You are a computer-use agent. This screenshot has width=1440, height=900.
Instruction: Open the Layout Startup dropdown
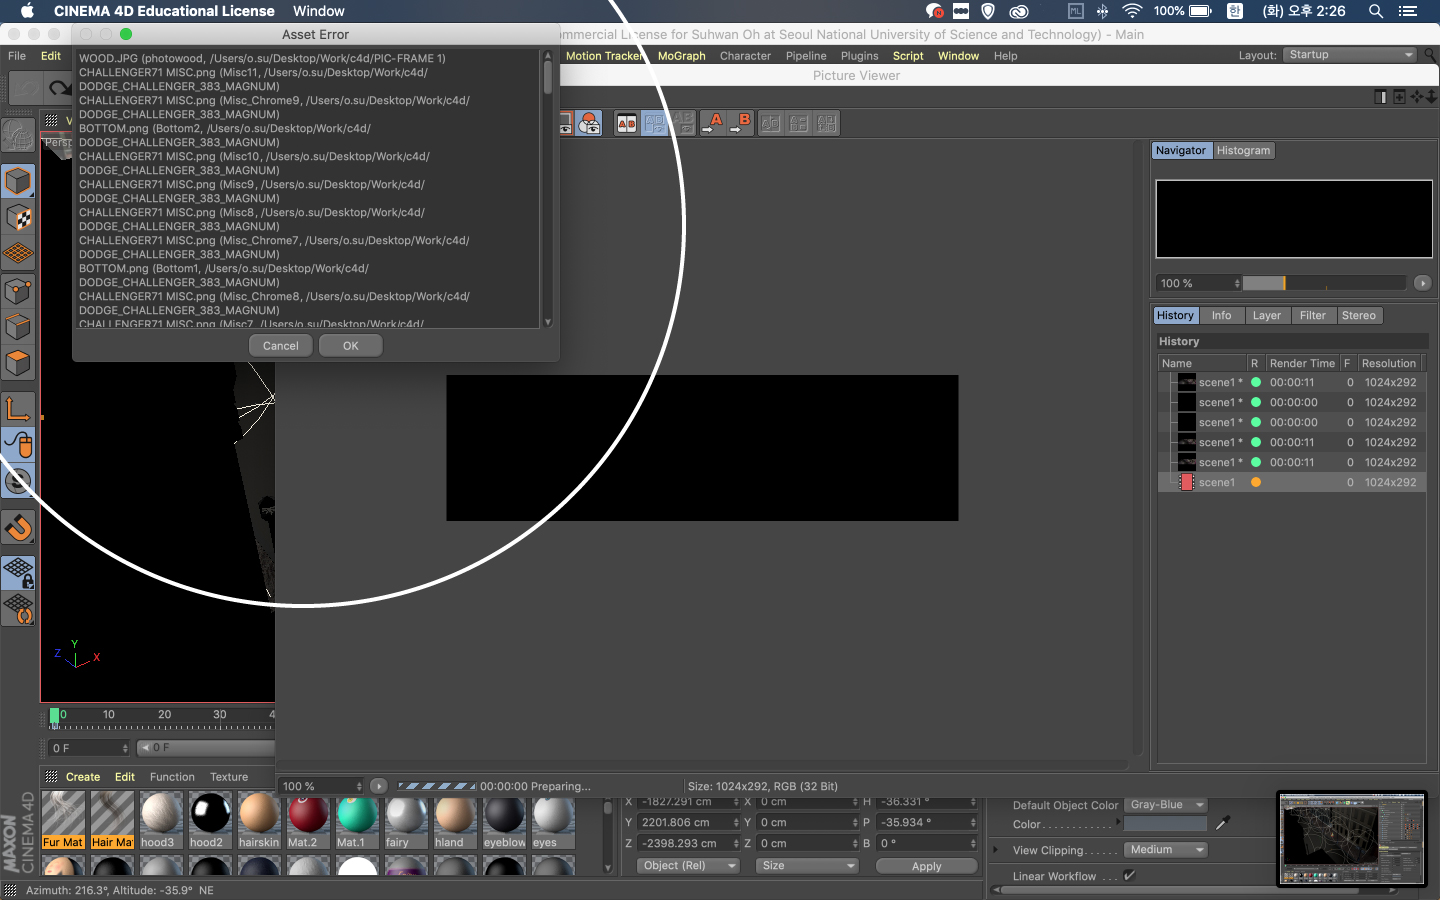click(1350, 55)
